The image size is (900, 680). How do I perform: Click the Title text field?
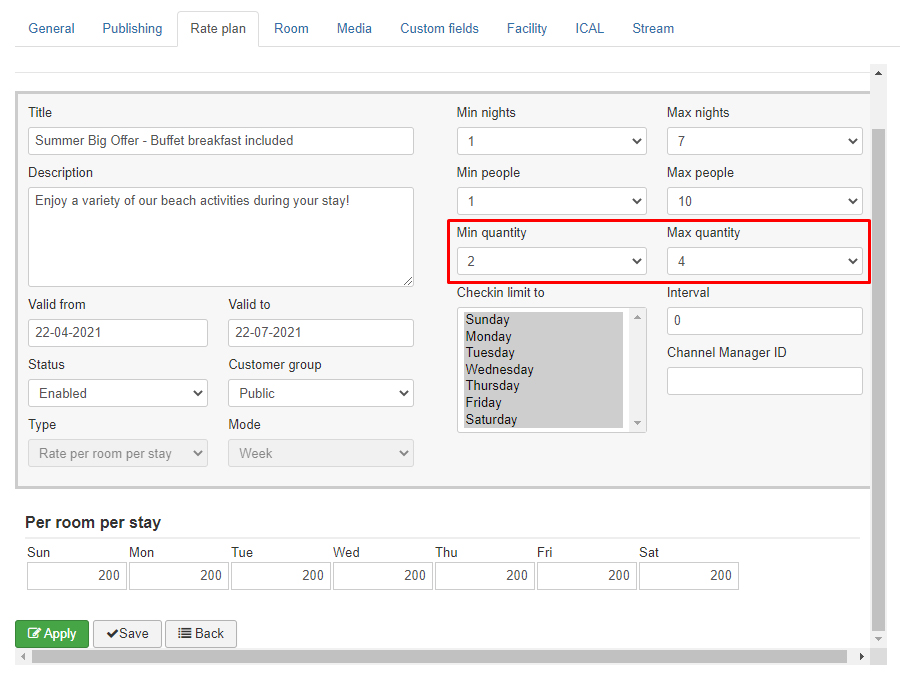point(220,141)
